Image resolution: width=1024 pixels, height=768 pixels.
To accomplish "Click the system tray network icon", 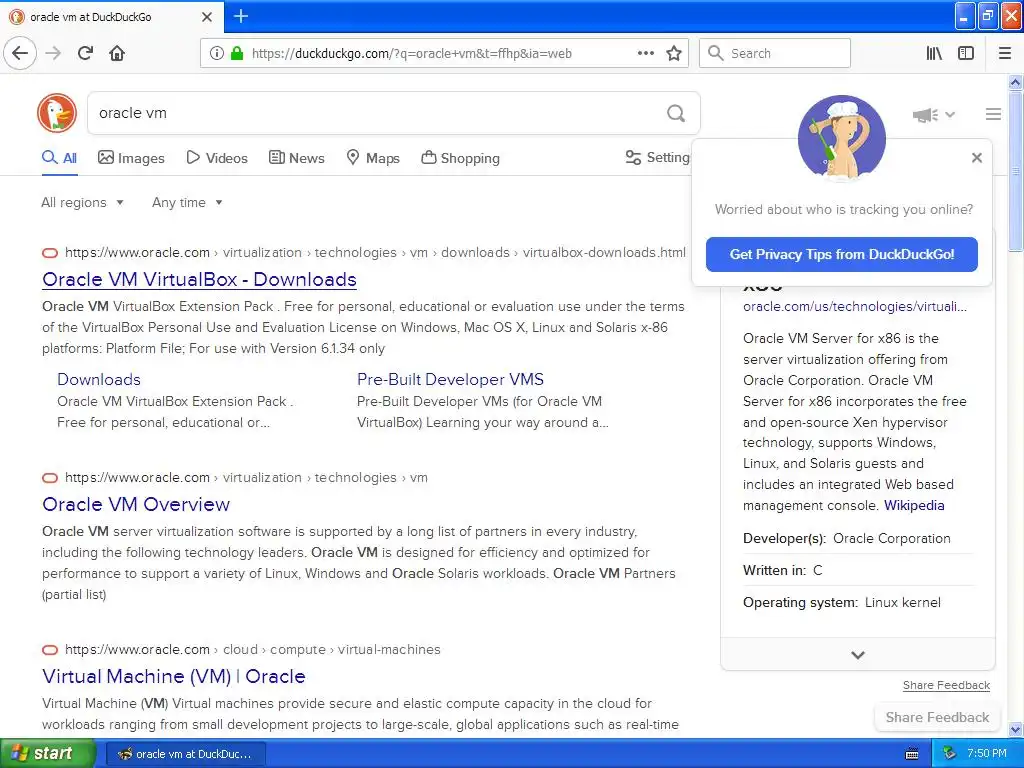I will click(x=950, y=754).
